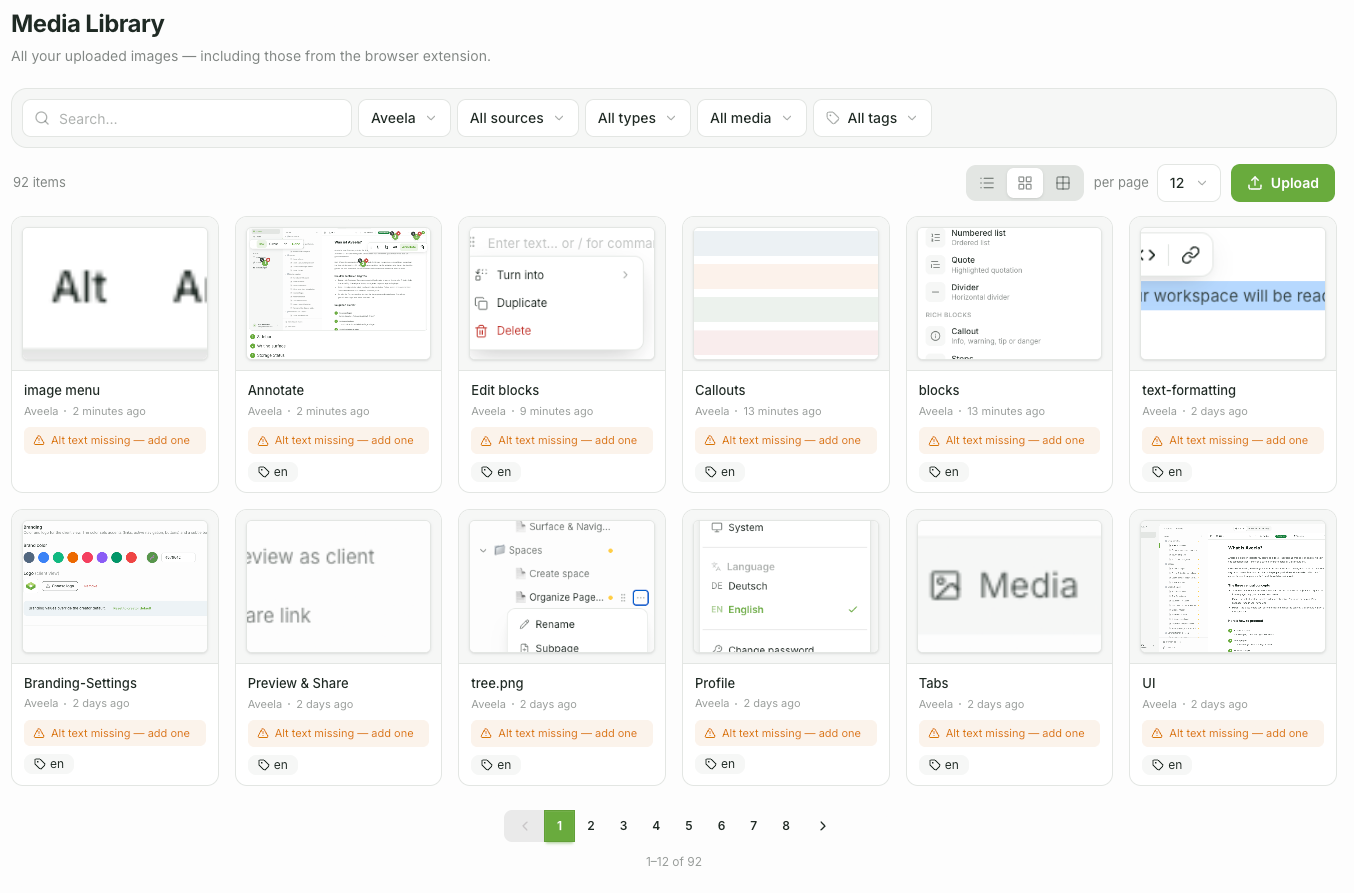The height and width of the screenshot is (893, 1354).
Task: Click the Preview & Share title
Action: pyautogui.click(x=298, y=683)
